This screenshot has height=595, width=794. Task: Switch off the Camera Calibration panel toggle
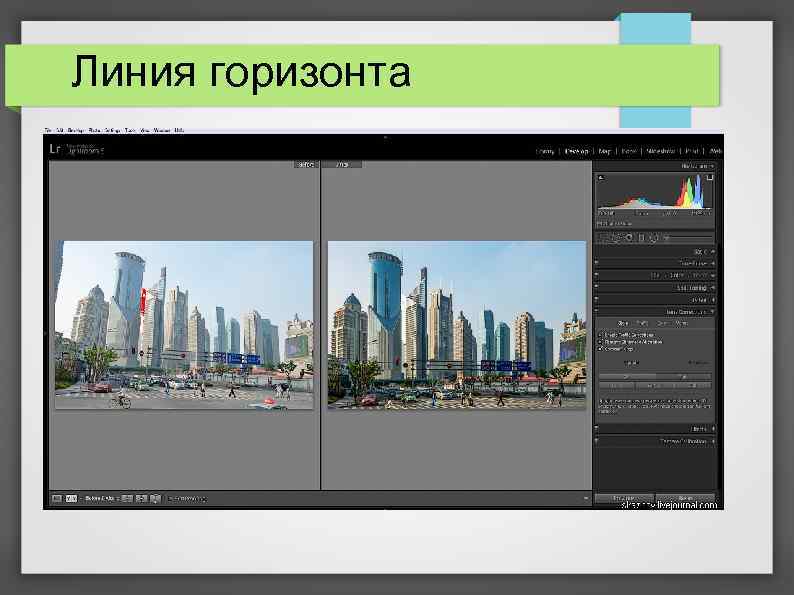(596, 441)
